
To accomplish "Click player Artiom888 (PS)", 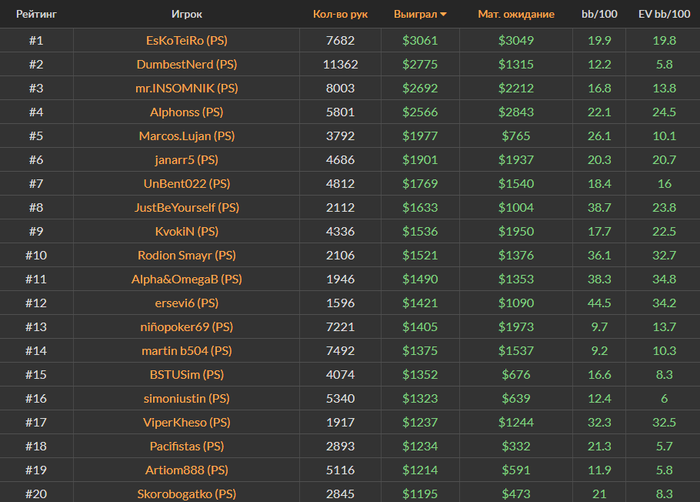I will (x=186, y=470).
